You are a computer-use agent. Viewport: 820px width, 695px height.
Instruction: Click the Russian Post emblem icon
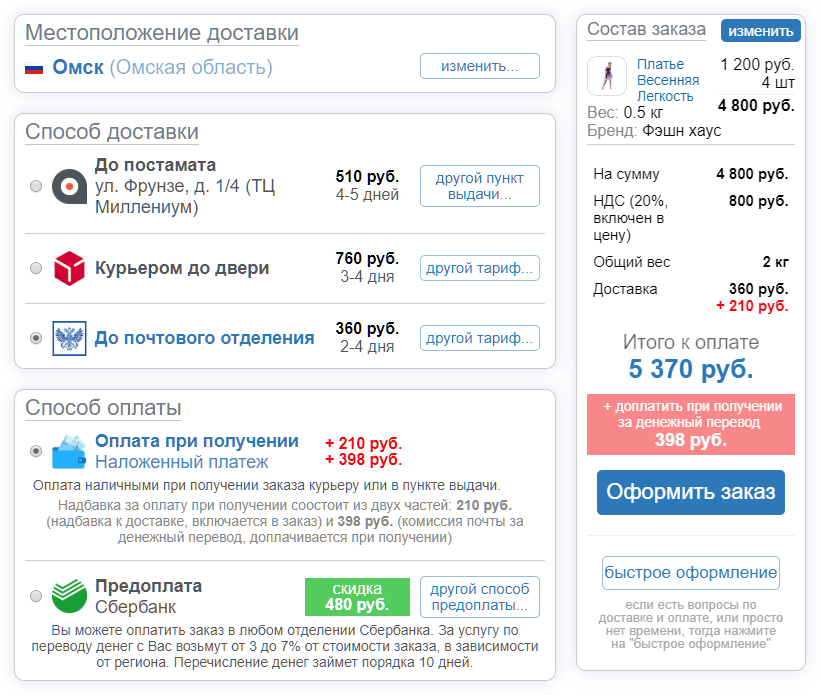[67, 337]
